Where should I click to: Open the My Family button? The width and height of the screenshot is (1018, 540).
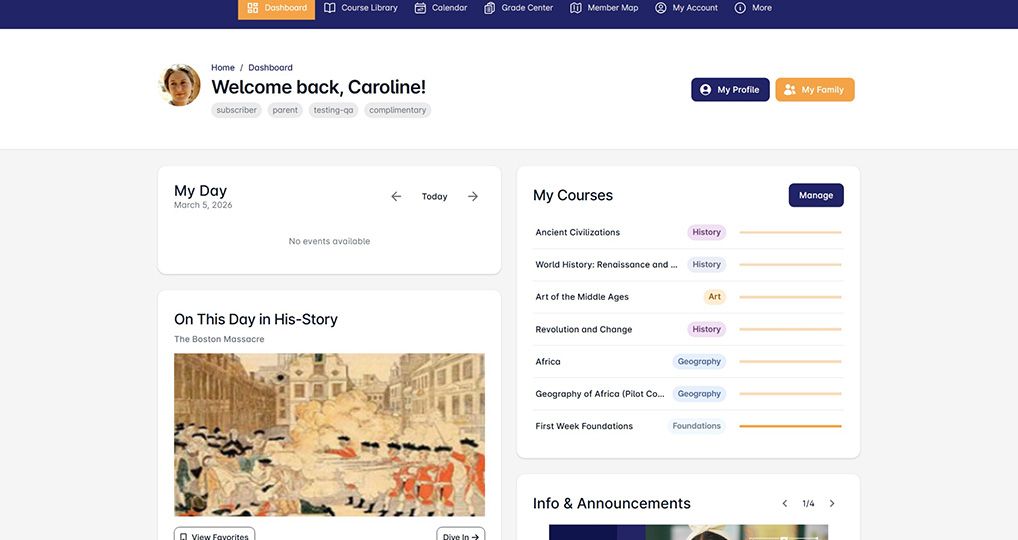[x=814, y=90]
